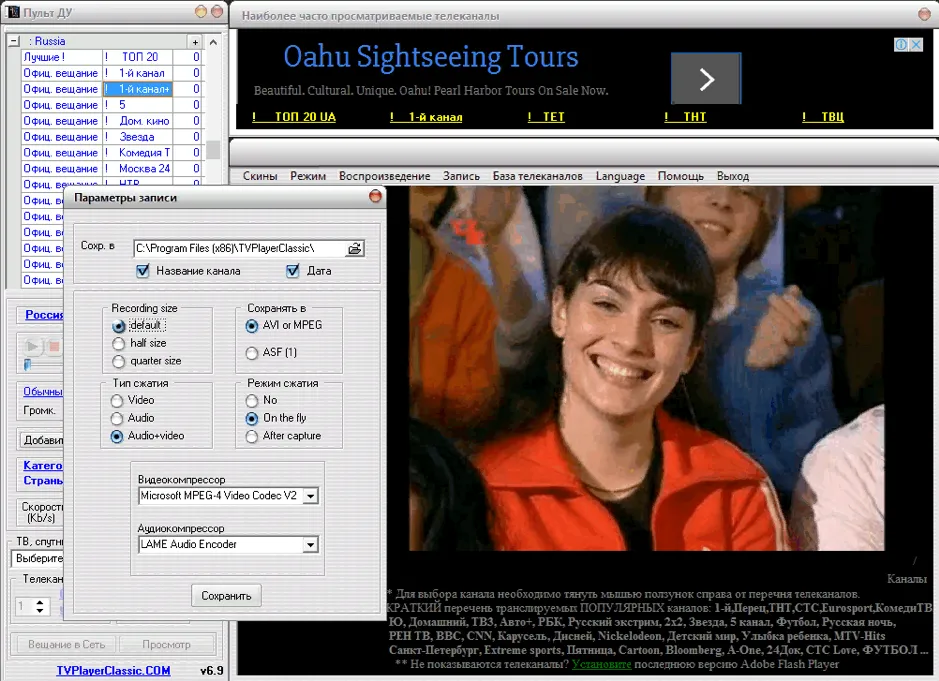Open the Аудиокомпрессор dropdown
The width and height of the screenshot is (939, 681).
tap(310, 544)
